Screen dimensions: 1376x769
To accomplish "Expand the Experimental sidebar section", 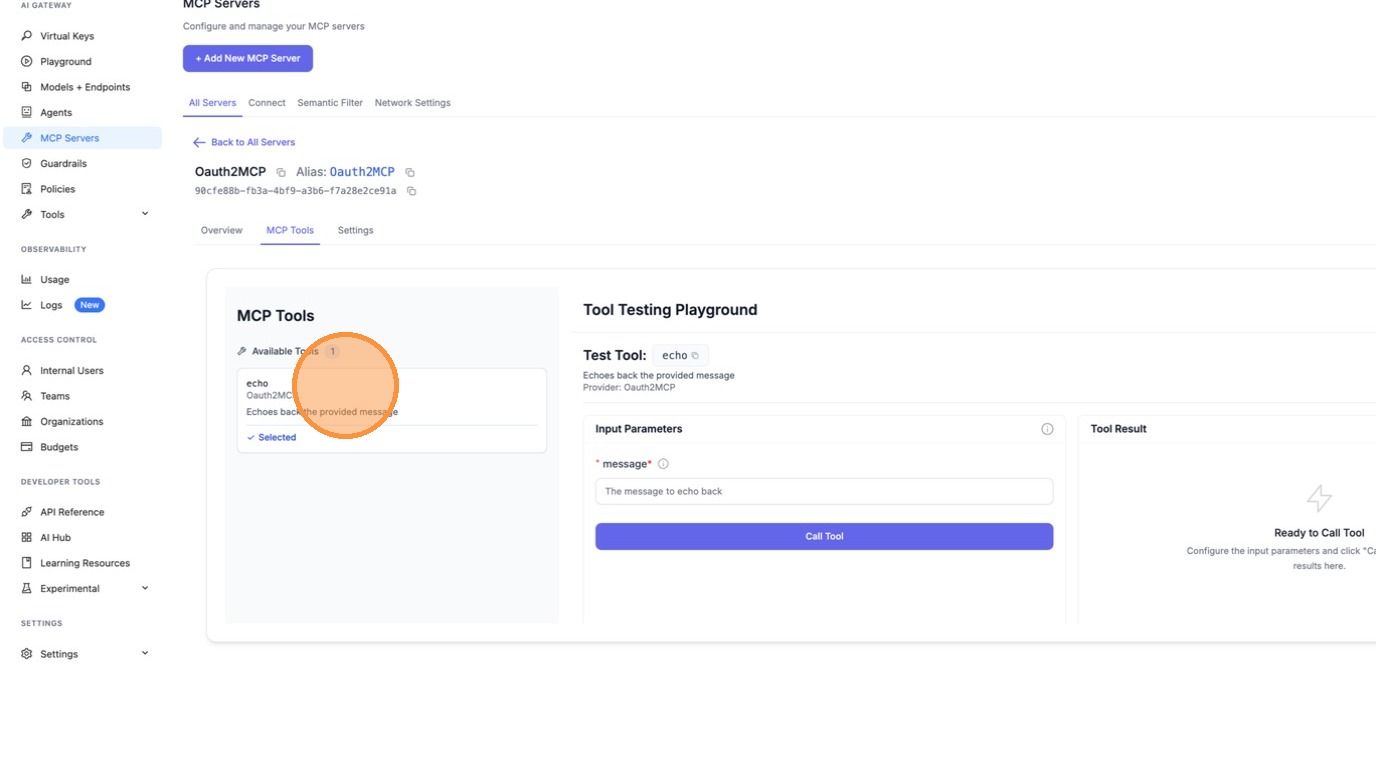I will pyautogui.click(x=145, y=588).
